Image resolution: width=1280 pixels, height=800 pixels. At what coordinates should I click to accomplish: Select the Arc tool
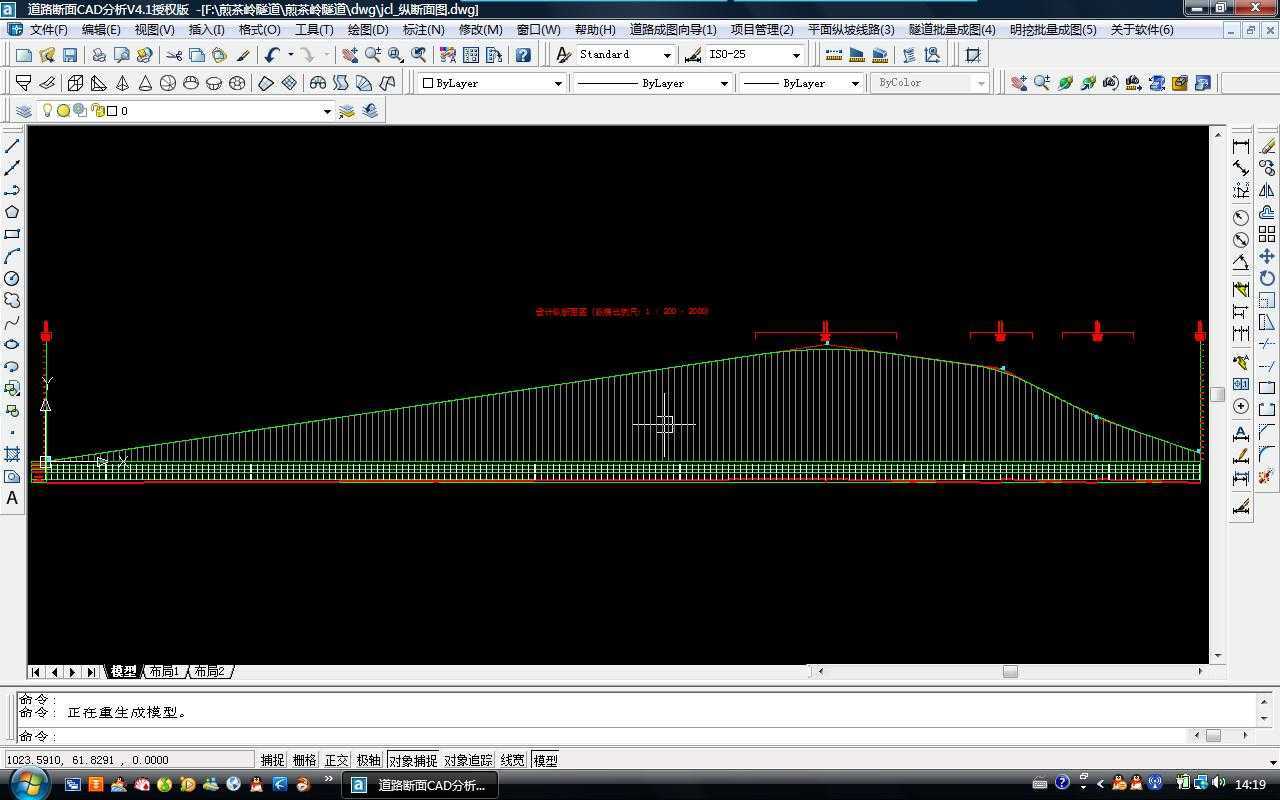tap(12, 256)
